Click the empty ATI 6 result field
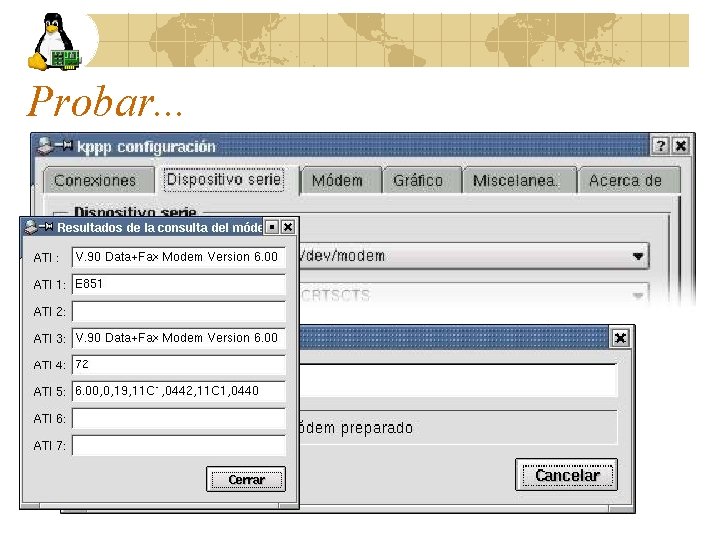This screenshot has width=720, height=540. [179, 419]
